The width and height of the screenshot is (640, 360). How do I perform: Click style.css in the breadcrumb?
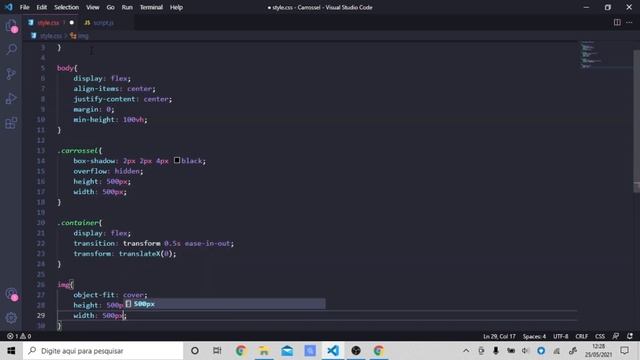click(51, 36)
